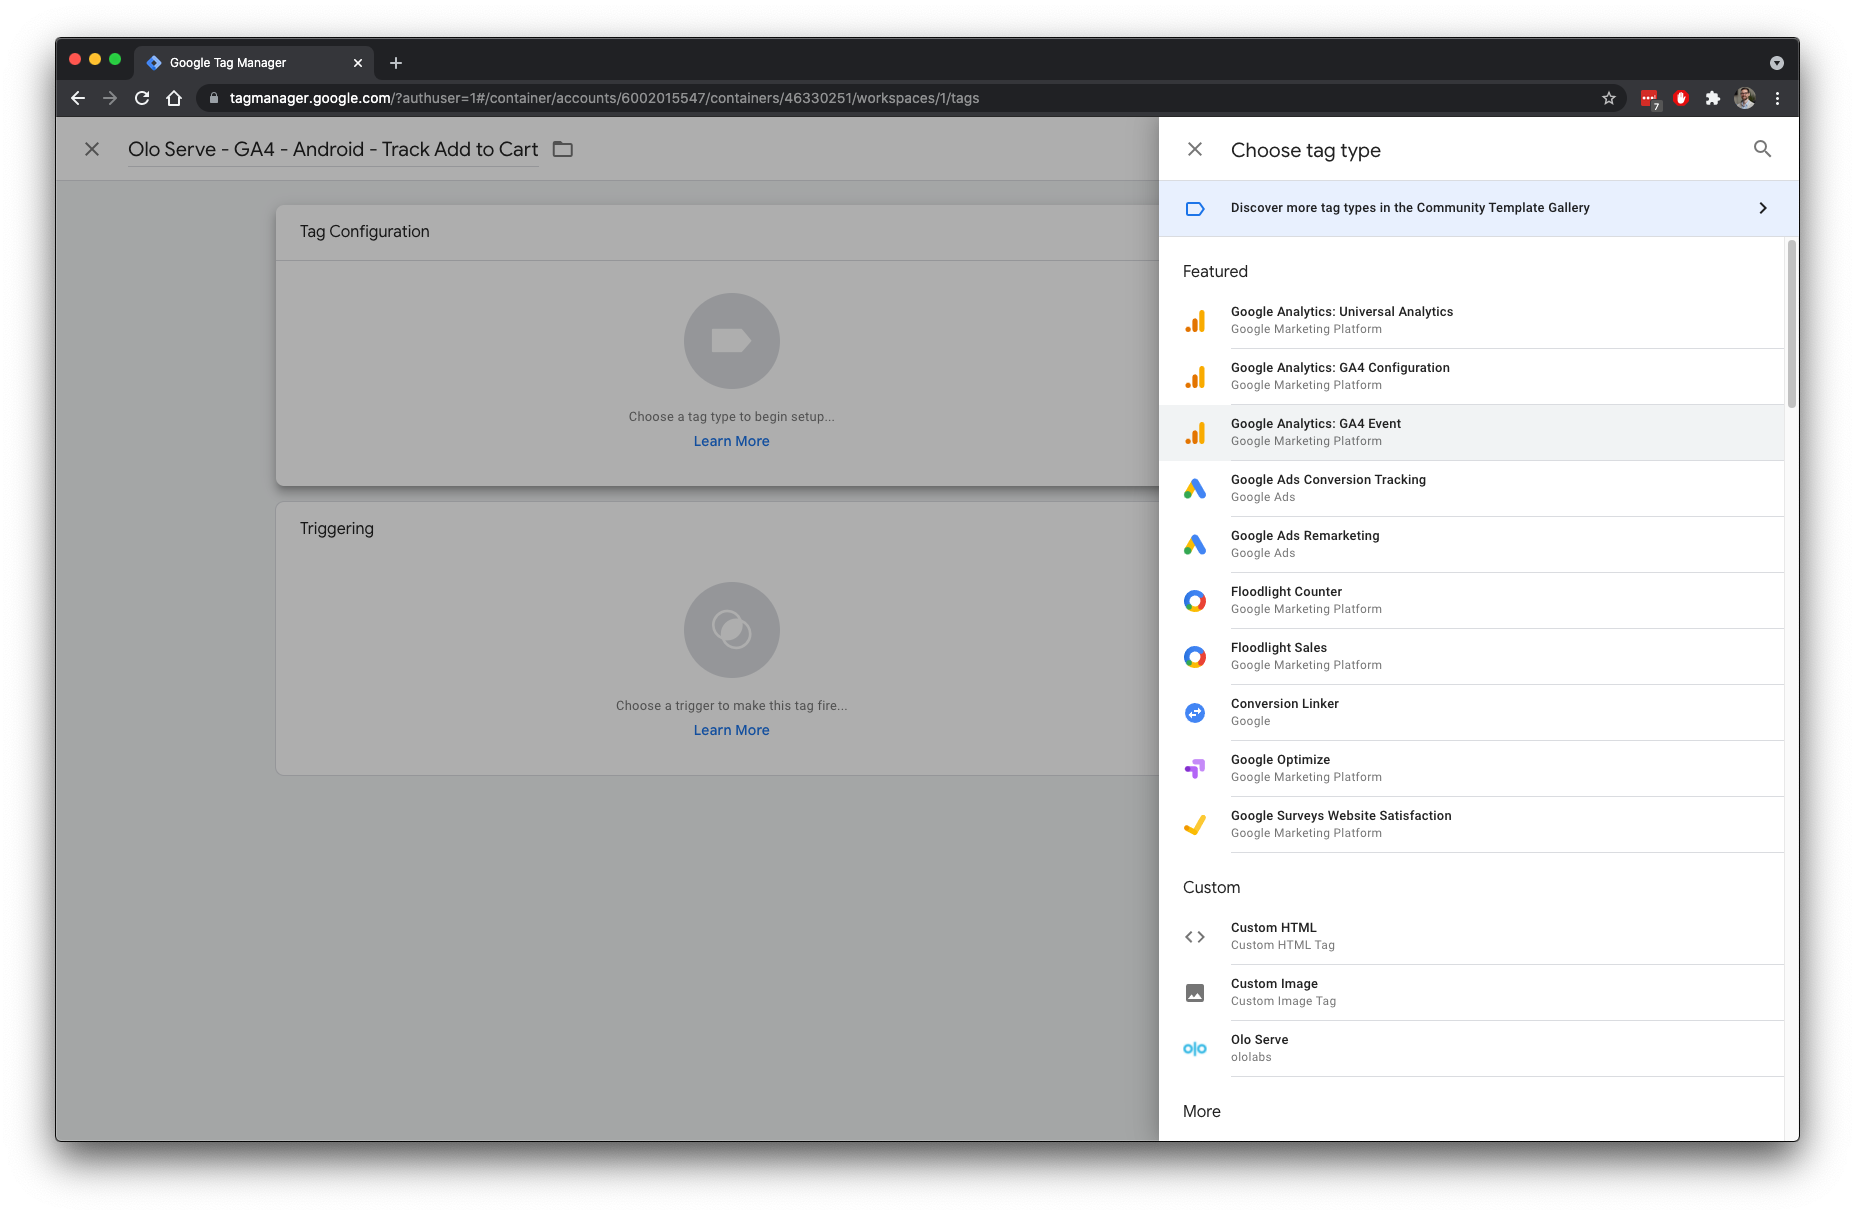1855x1215 pixels.
Task: Click the Google Ads Remarketing icon
Action: coord(1195,545)
